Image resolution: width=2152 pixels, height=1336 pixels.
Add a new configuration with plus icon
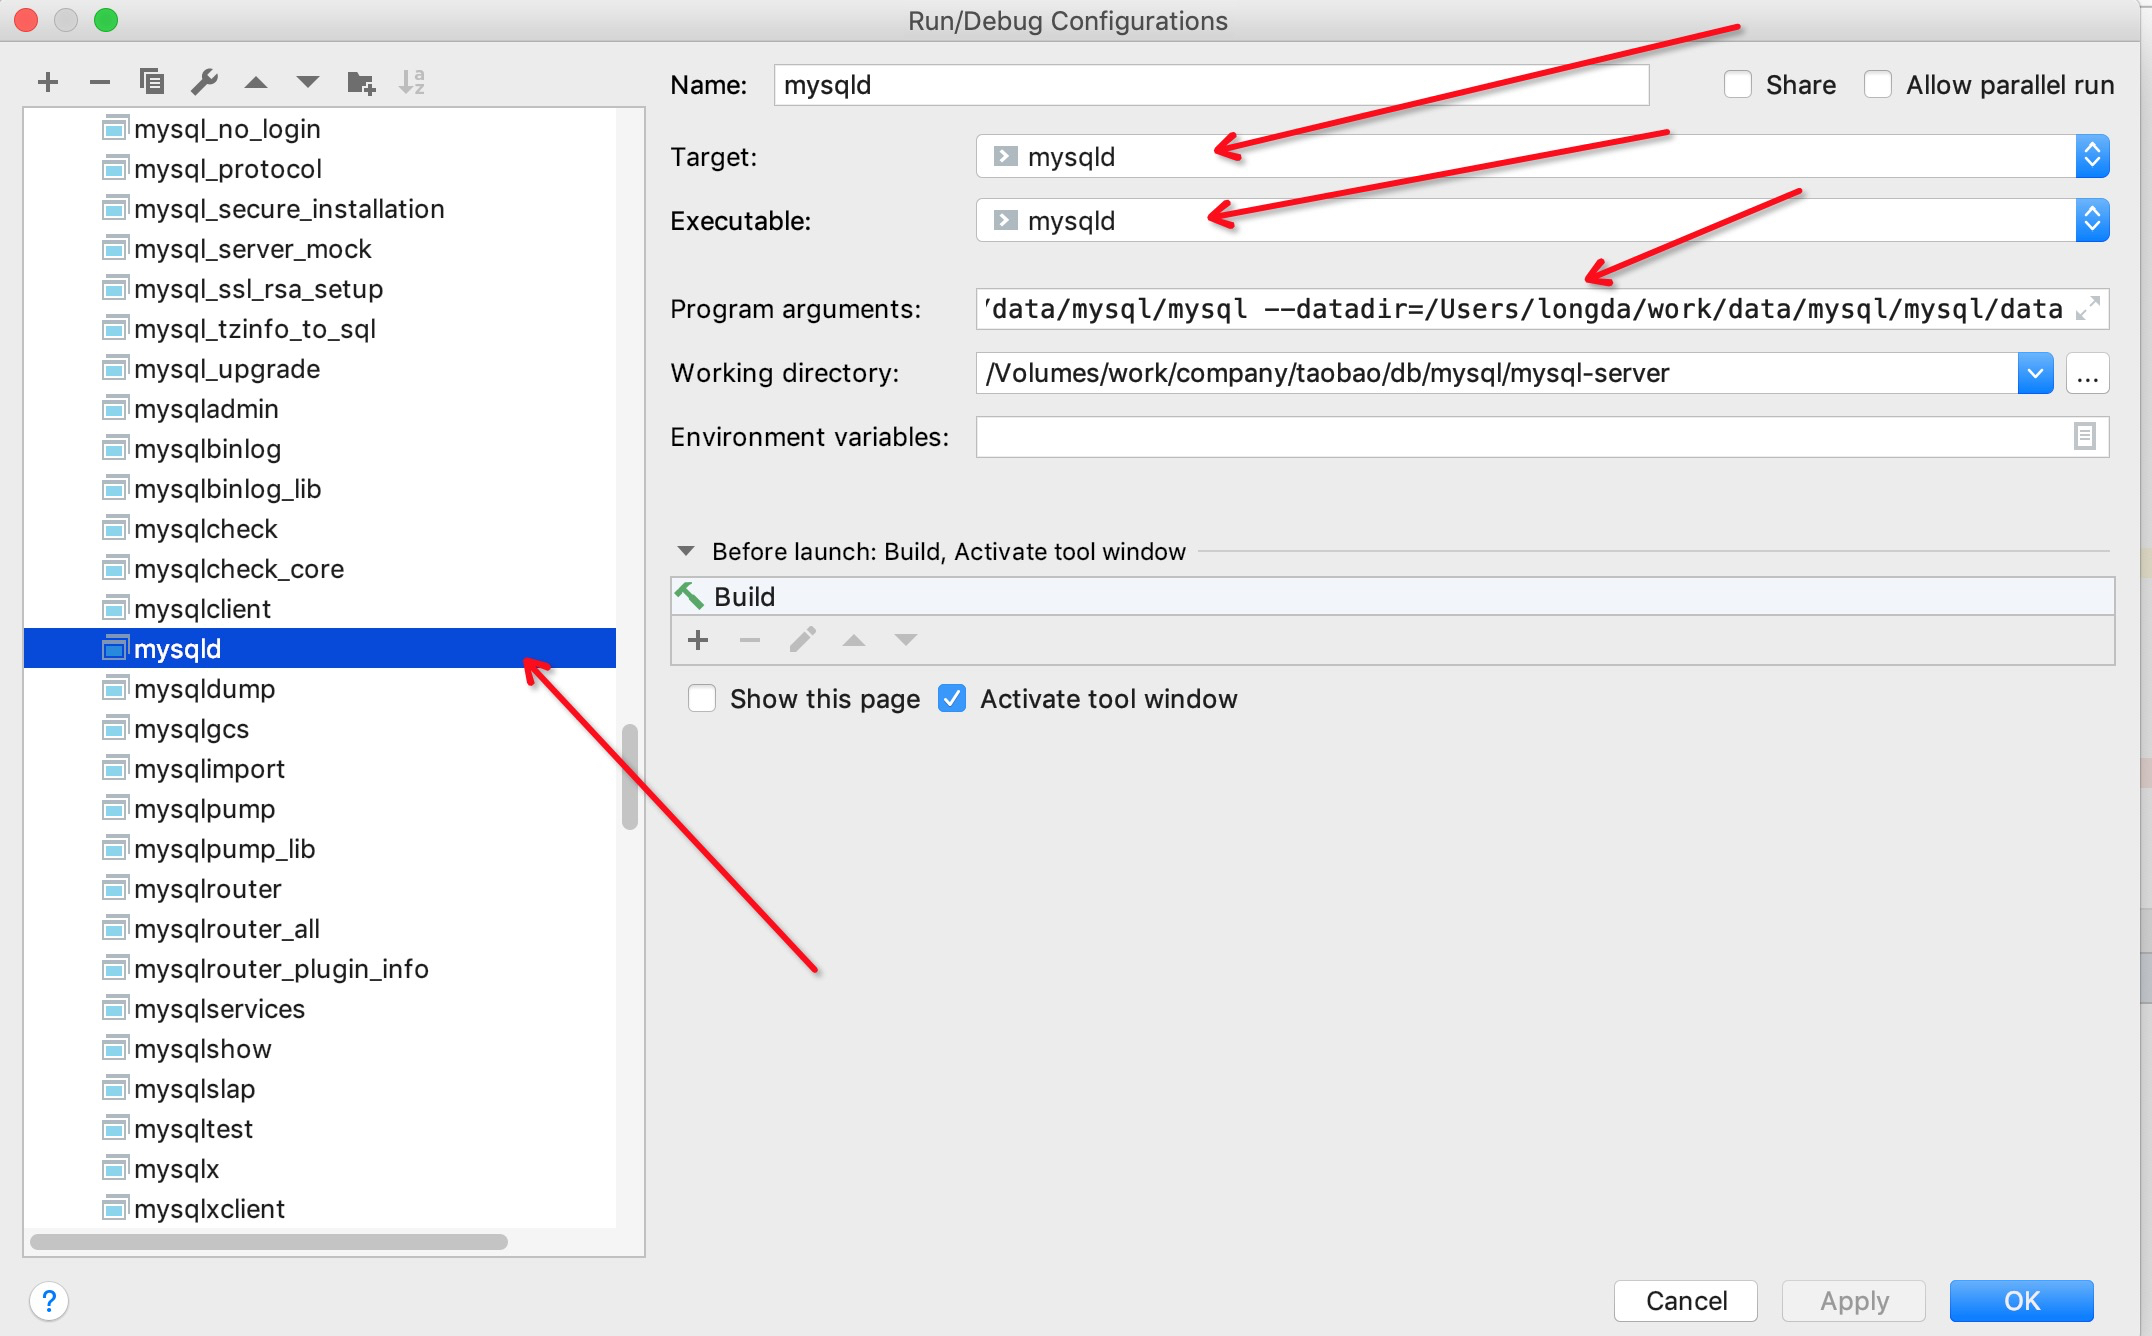(47, 82)
